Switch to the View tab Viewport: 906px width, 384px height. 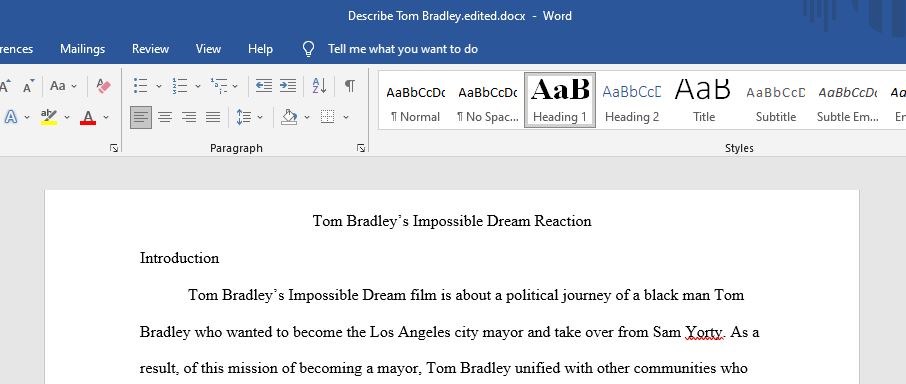[x=208, y=49]
